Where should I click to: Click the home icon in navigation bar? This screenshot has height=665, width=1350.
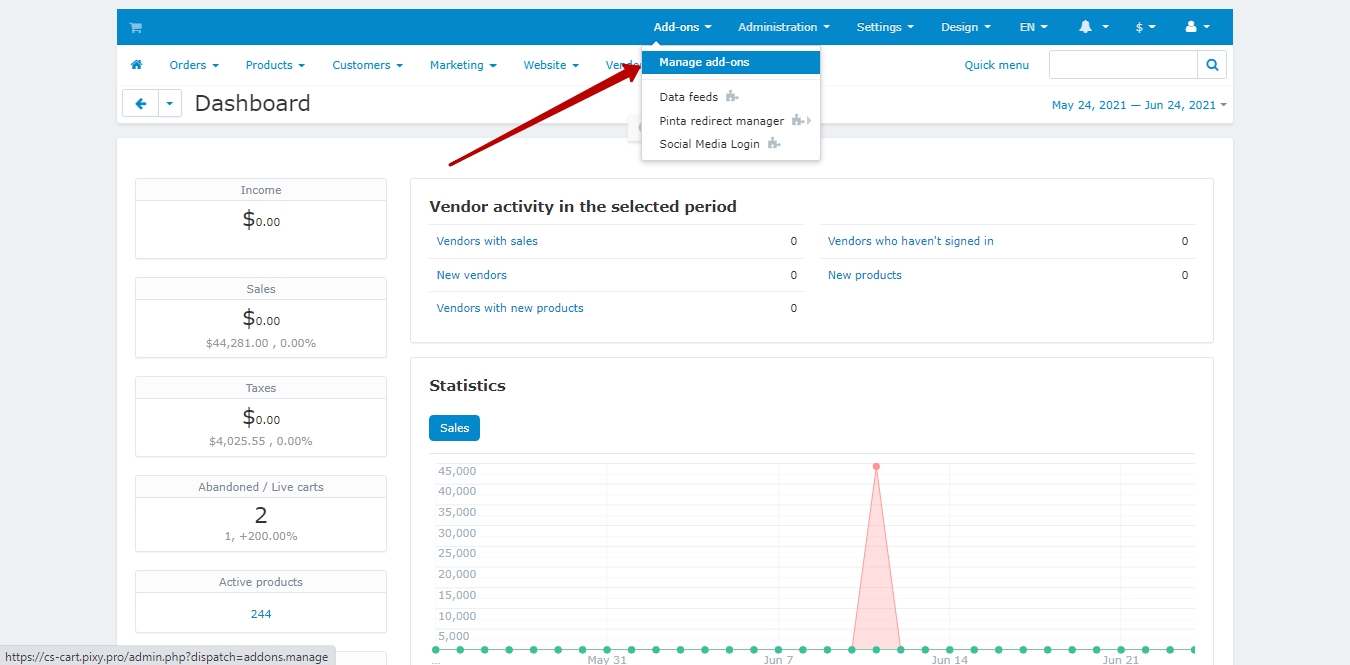[x=137, y=65]
